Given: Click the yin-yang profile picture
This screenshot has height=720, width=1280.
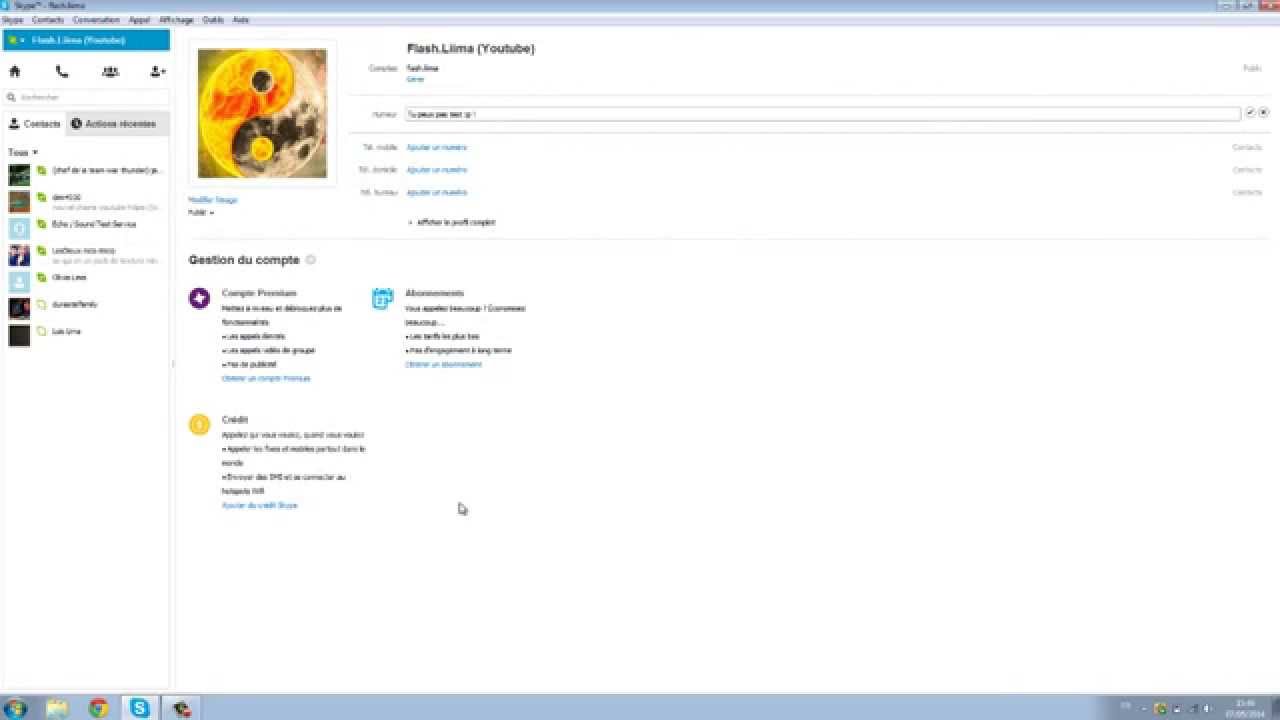Looking at the screenshot, I should 262,114.
